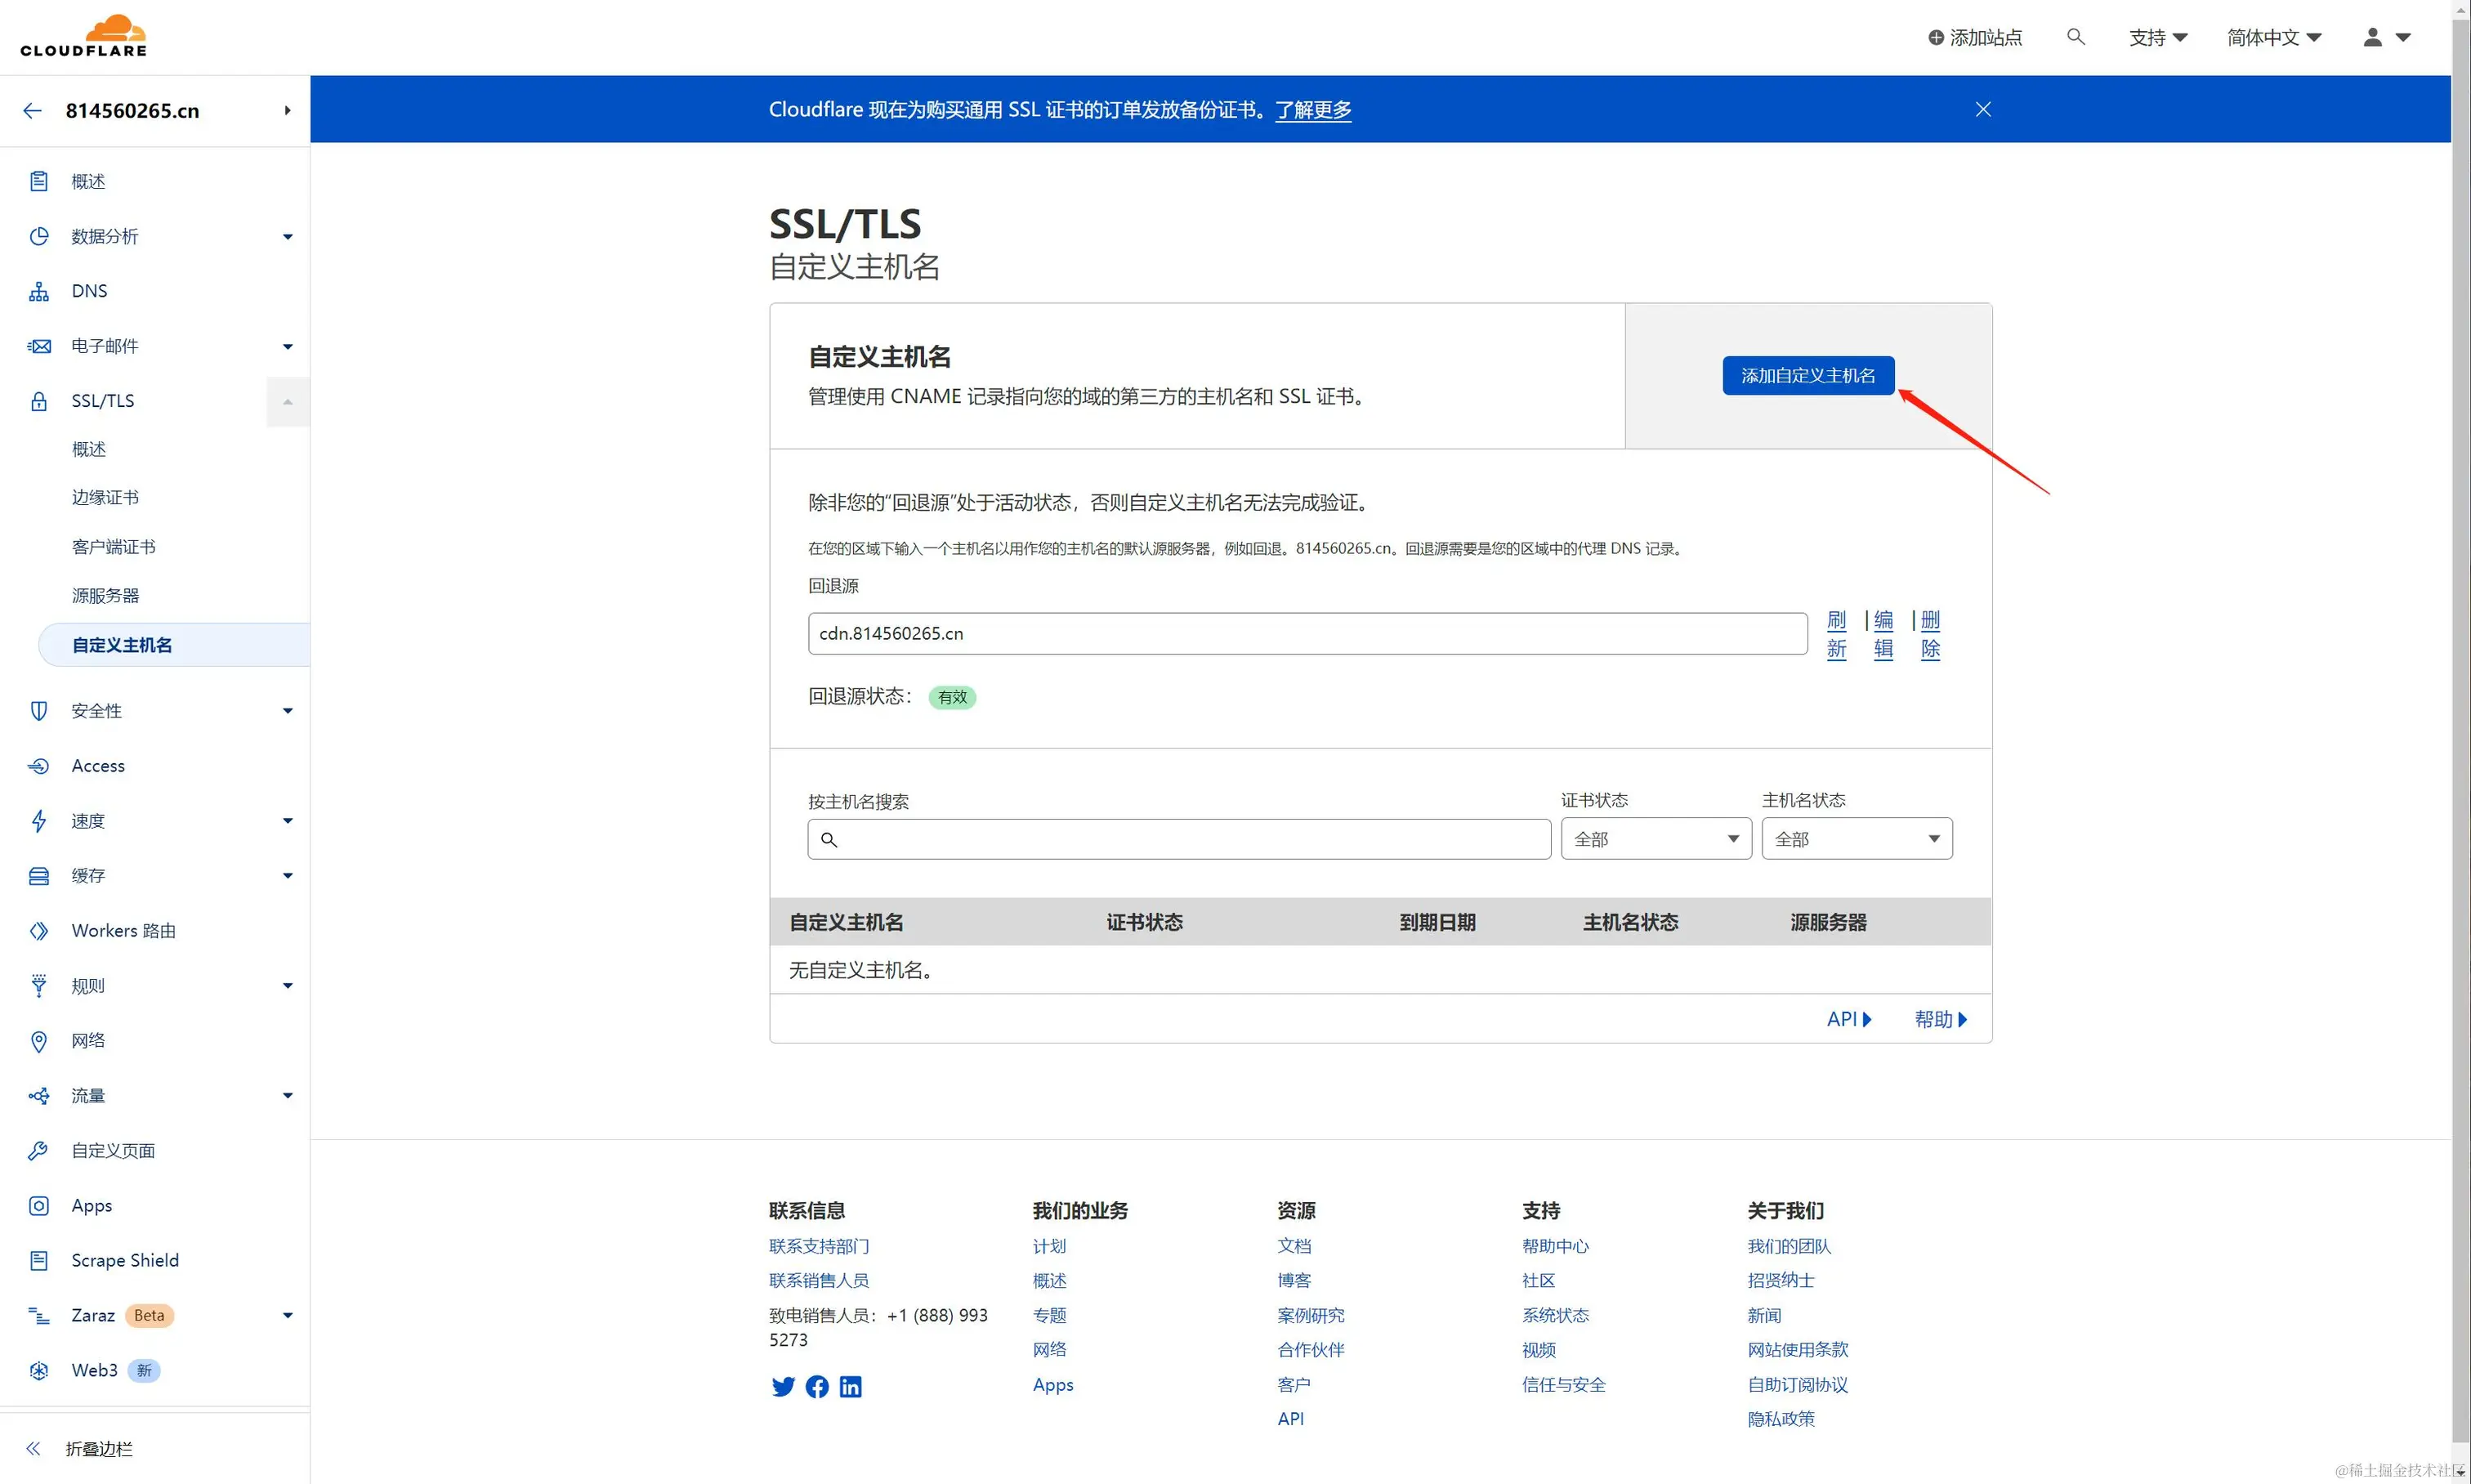Open the 主机名状态 dropdown
This screenshot has height=1484, width=2471.
point(1856,839)
